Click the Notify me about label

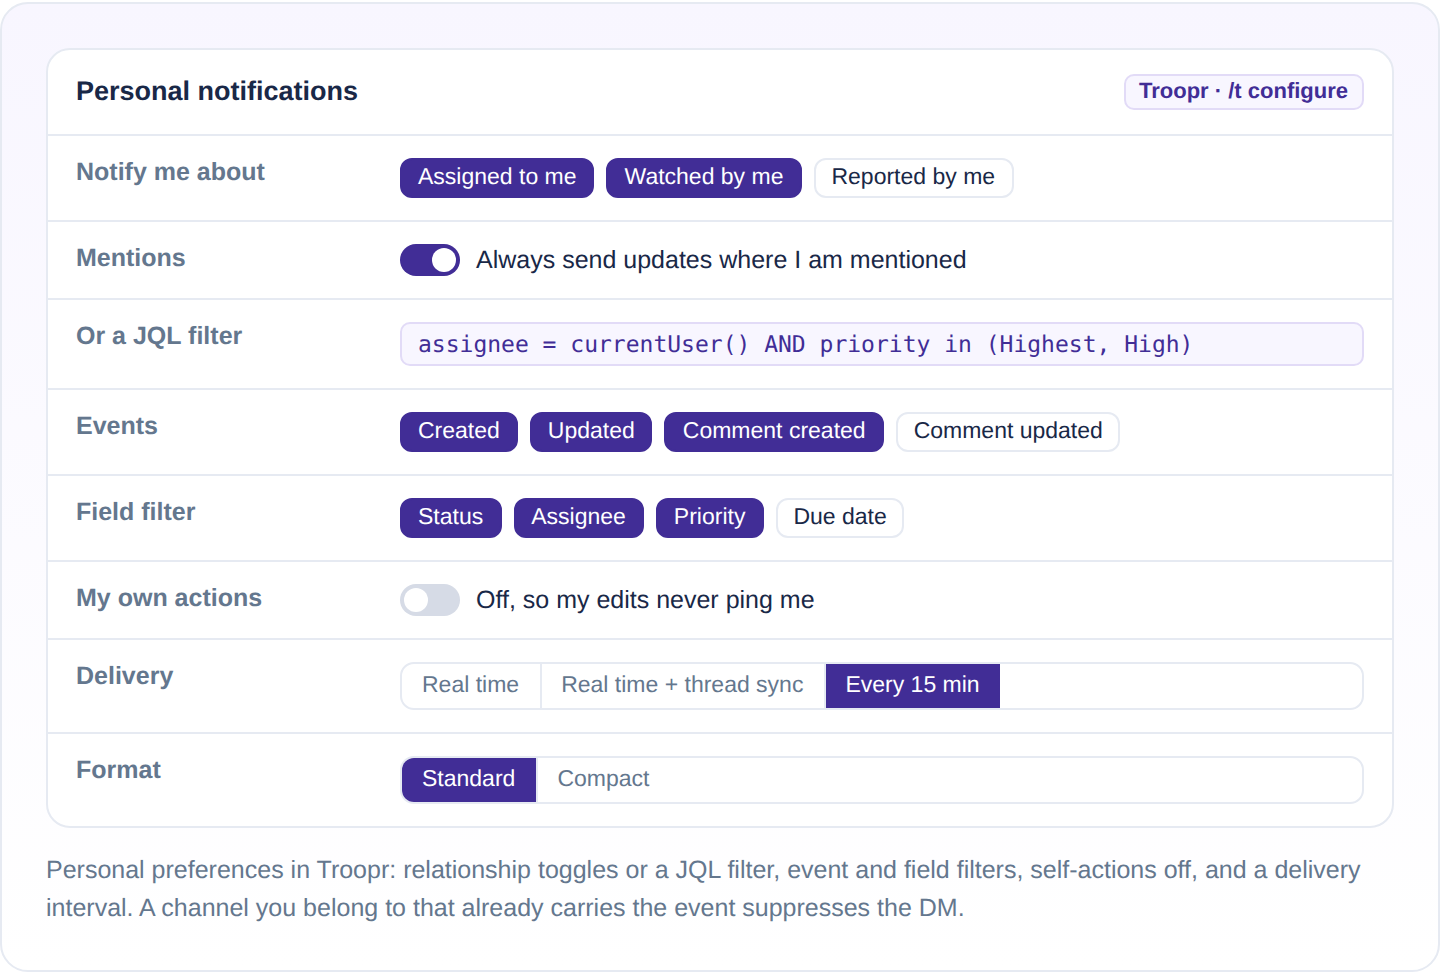pyautogui.click(x=171, y=172)
